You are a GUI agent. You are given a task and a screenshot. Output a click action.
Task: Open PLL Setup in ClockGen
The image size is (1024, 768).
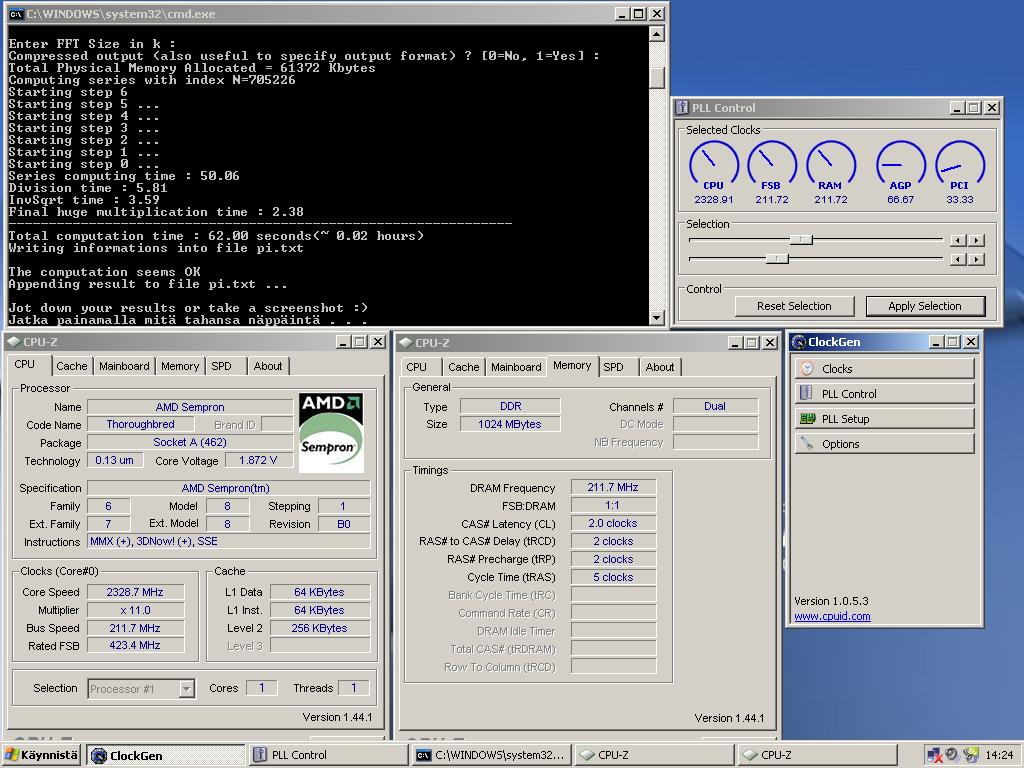(x=884, y=419)
